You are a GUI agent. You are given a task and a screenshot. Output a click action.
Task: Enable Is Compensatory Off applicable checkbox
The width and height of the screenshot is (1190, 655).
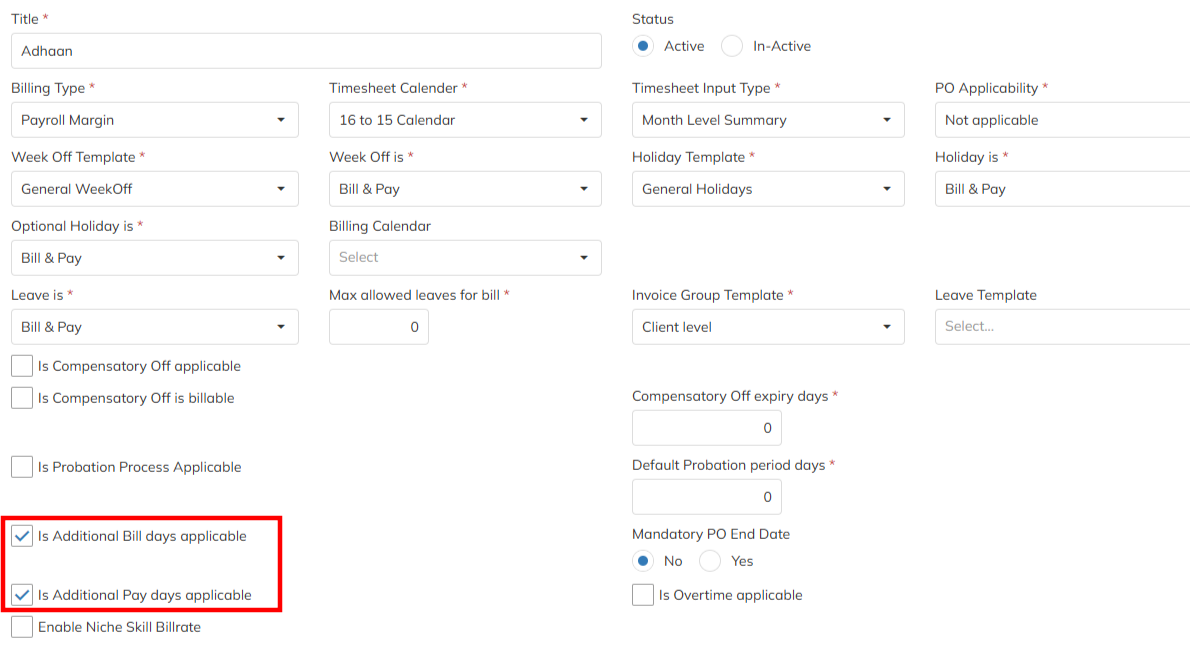(22, 366)
